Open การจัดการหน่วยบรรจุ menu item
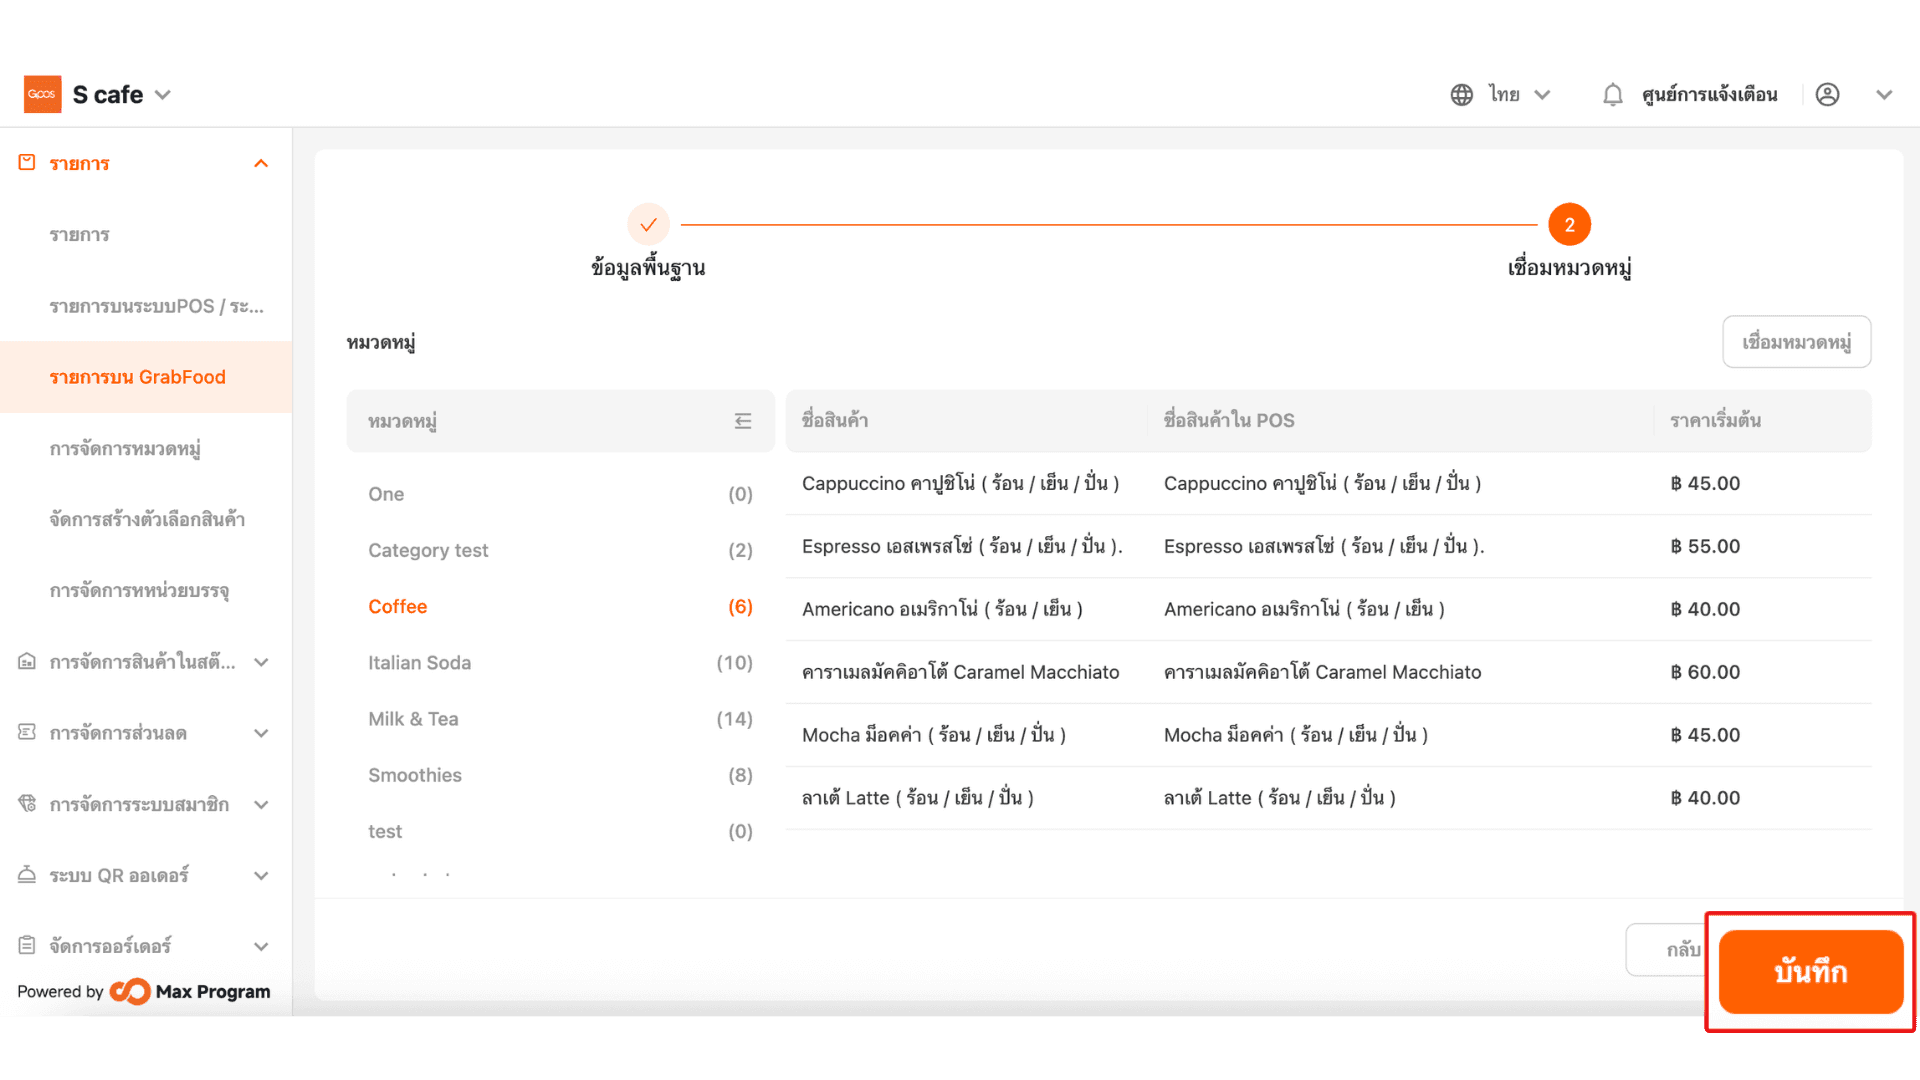Screen dimensions: 1920x1080 click(139, 591)
